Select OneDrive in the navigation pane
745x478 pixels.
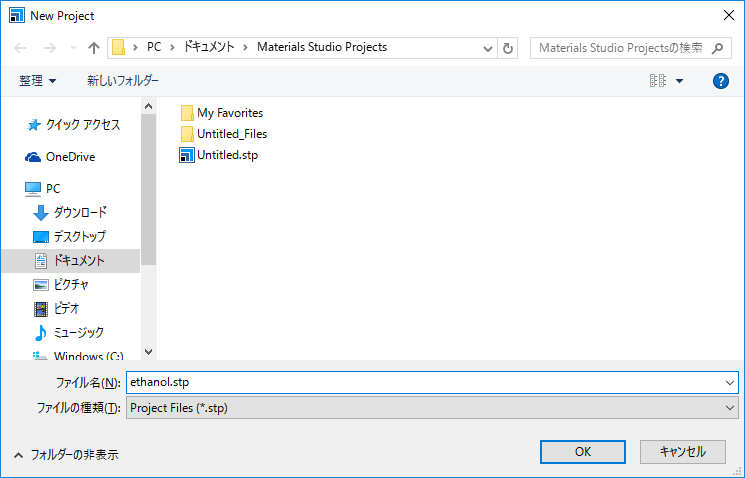[x=70, y=157]
